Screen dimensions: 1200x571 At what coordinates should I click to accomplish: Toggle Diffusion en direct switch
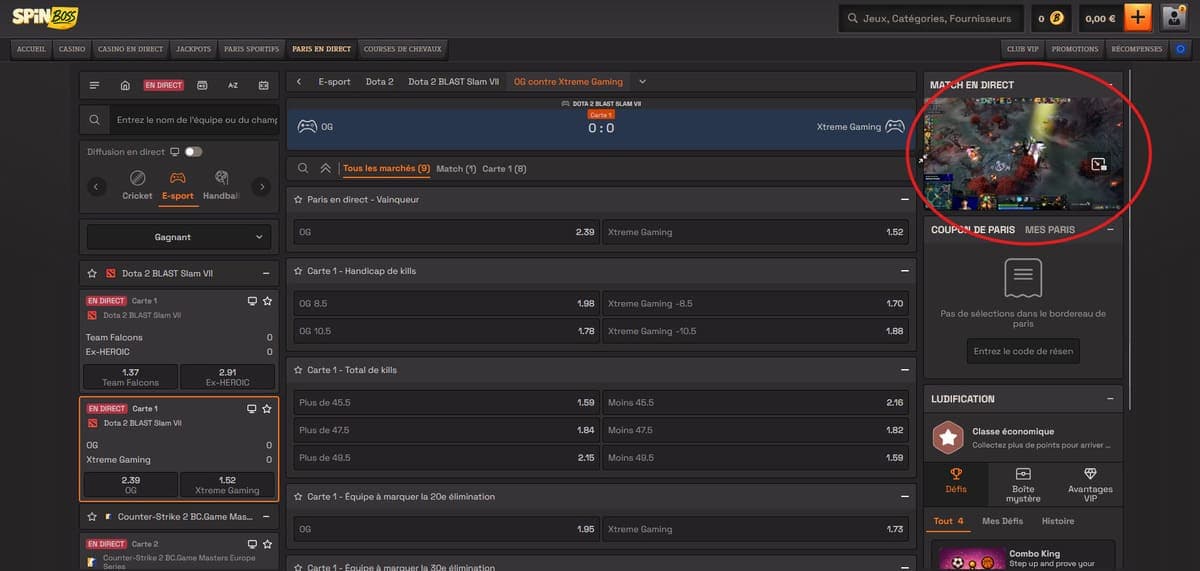tap(193, 152)
